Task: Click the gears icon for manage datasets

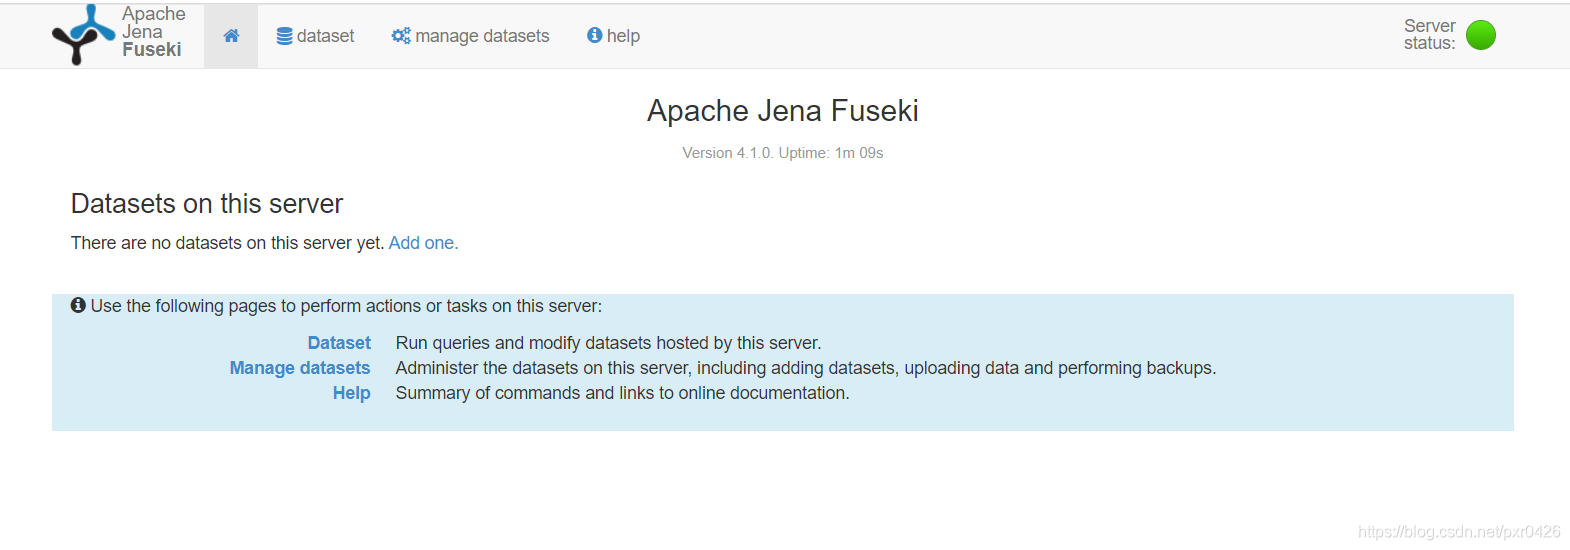Action: pos(401,36)
